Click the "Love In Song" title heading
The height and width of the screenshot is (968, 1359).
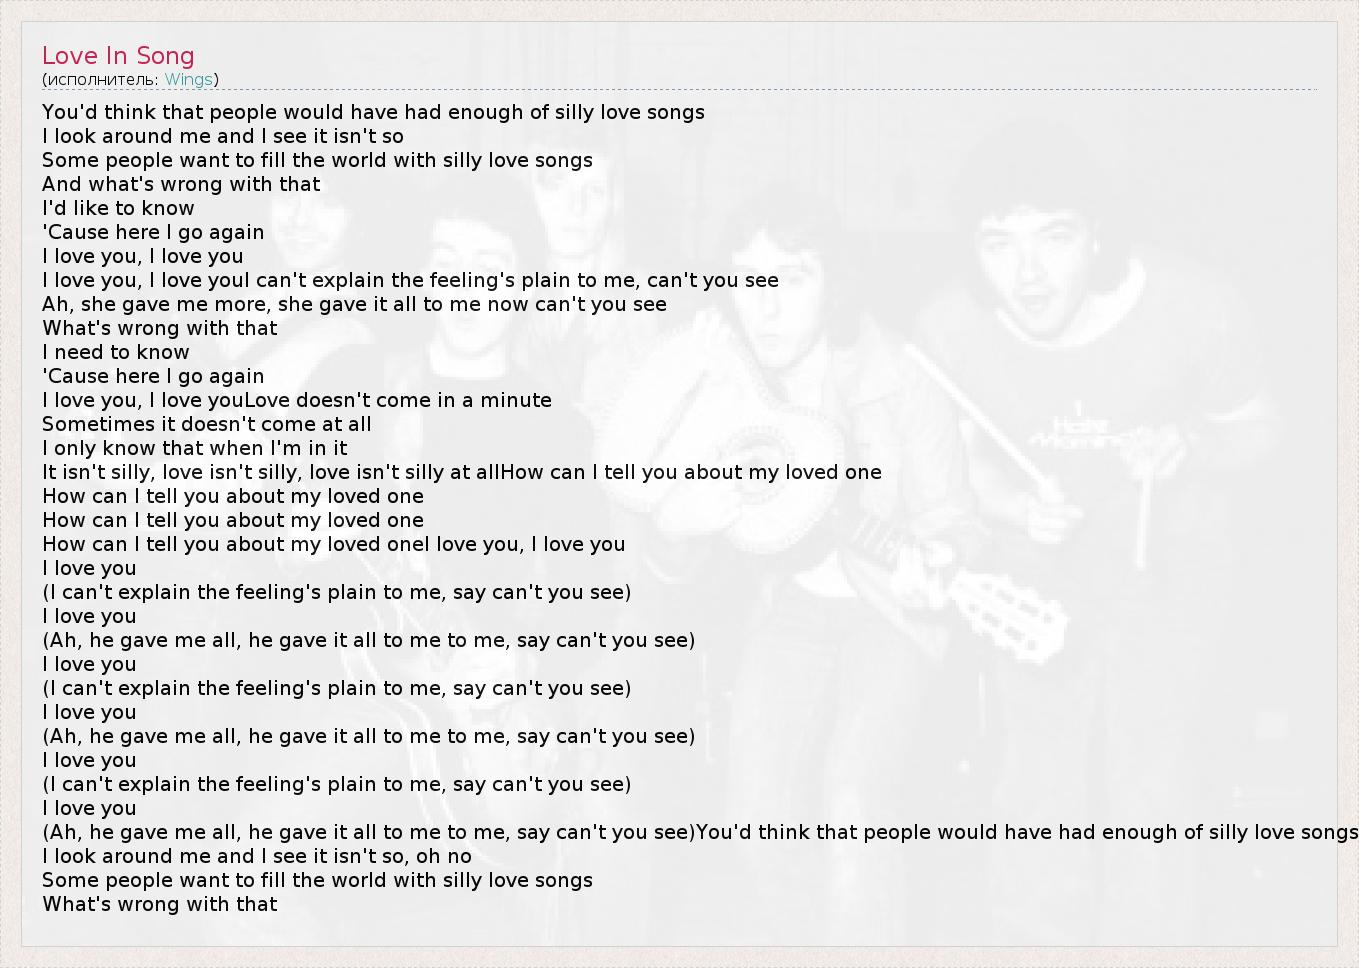[x=118, y=56]
